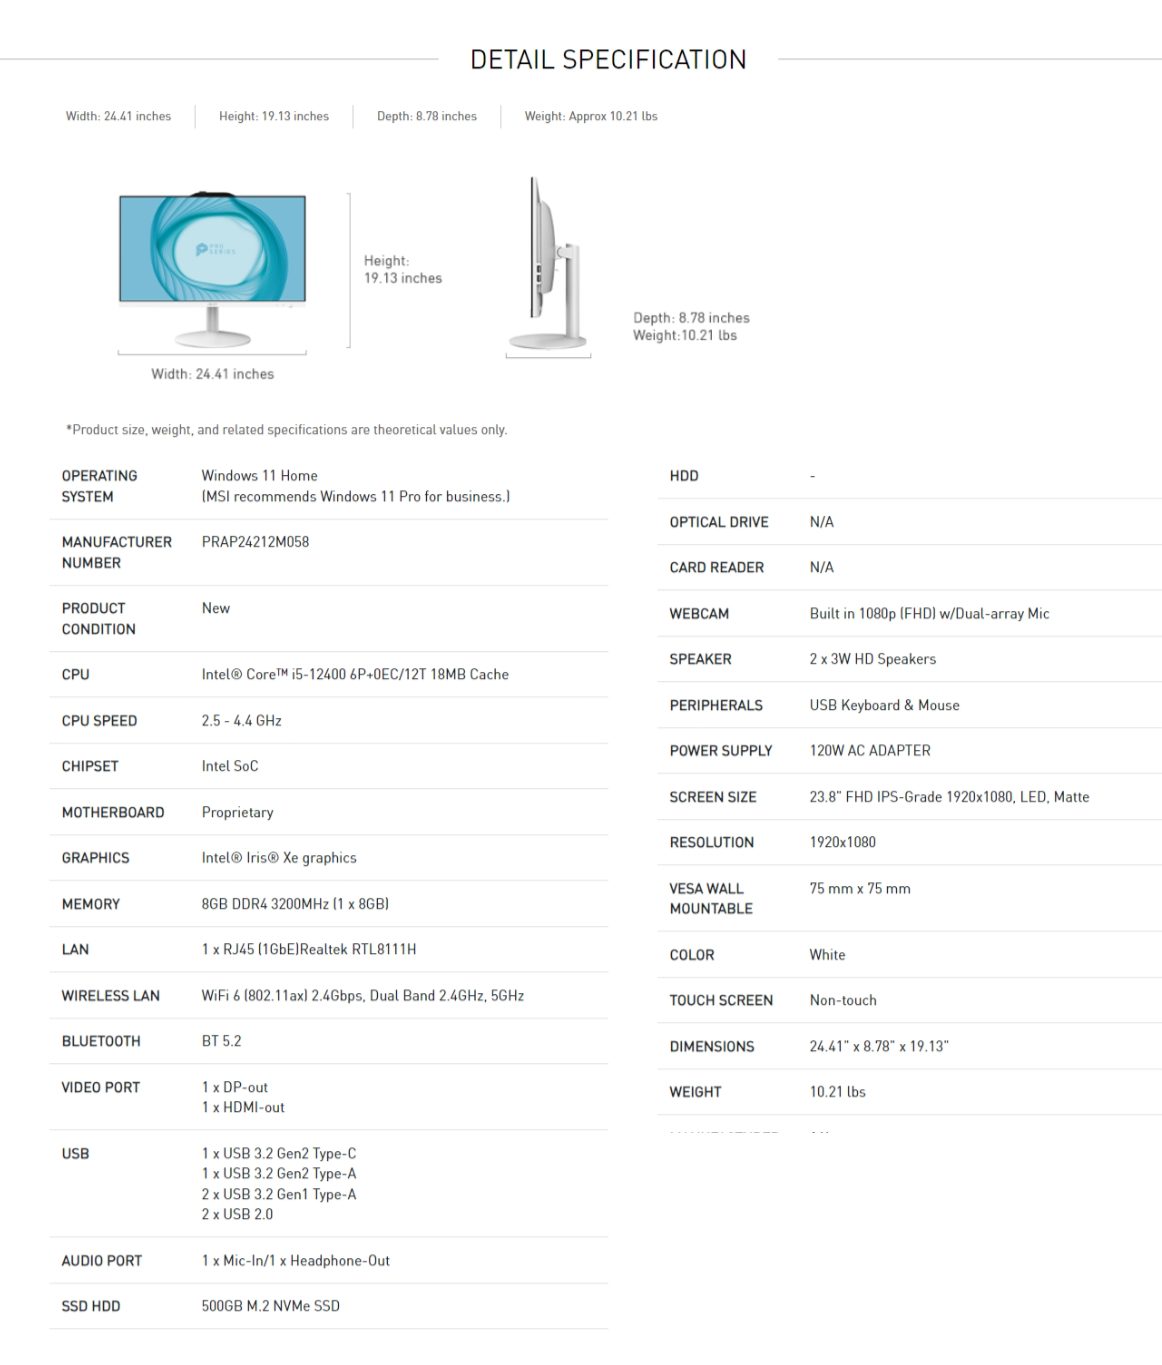Click the 500GB M.2 NVMe SSD value
1162x1365 pixels.
tap(270, 1306)
